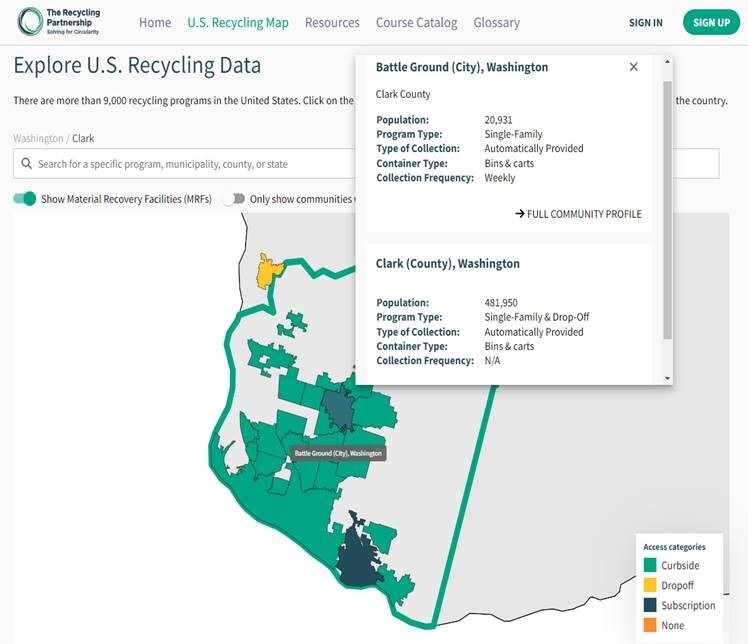Click the Dropoff legend yellow swatch
748x644 pixels.
[650, 585]
